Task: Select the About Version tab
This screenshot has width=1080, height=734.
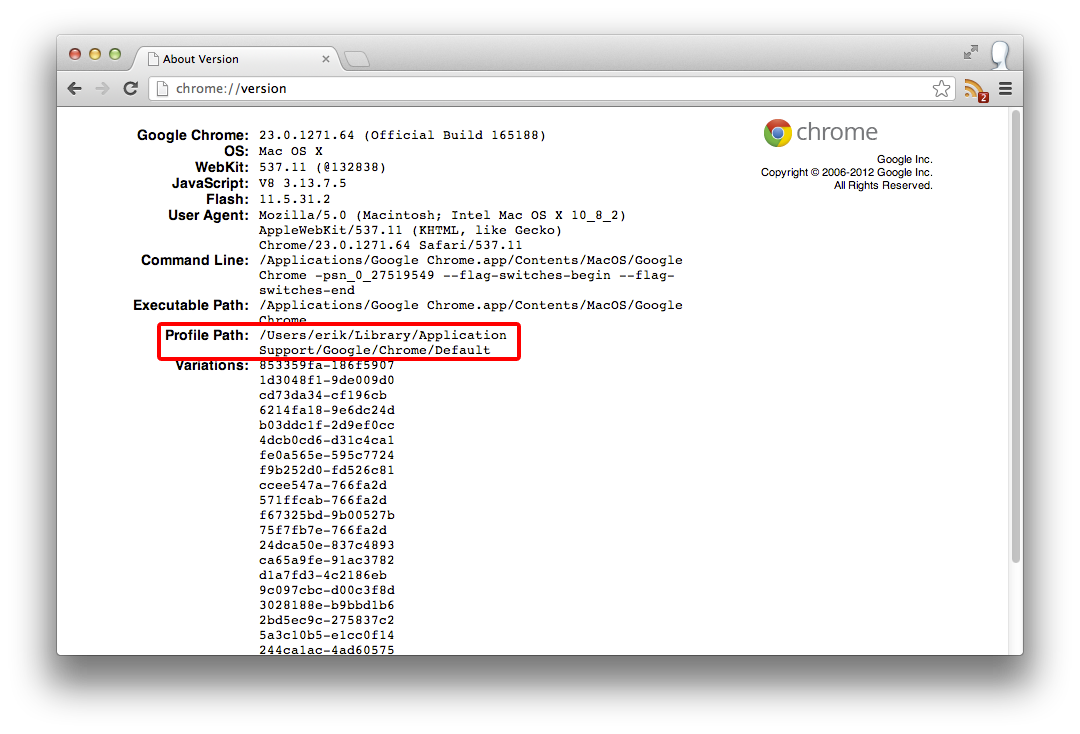Action: [236, 59]
